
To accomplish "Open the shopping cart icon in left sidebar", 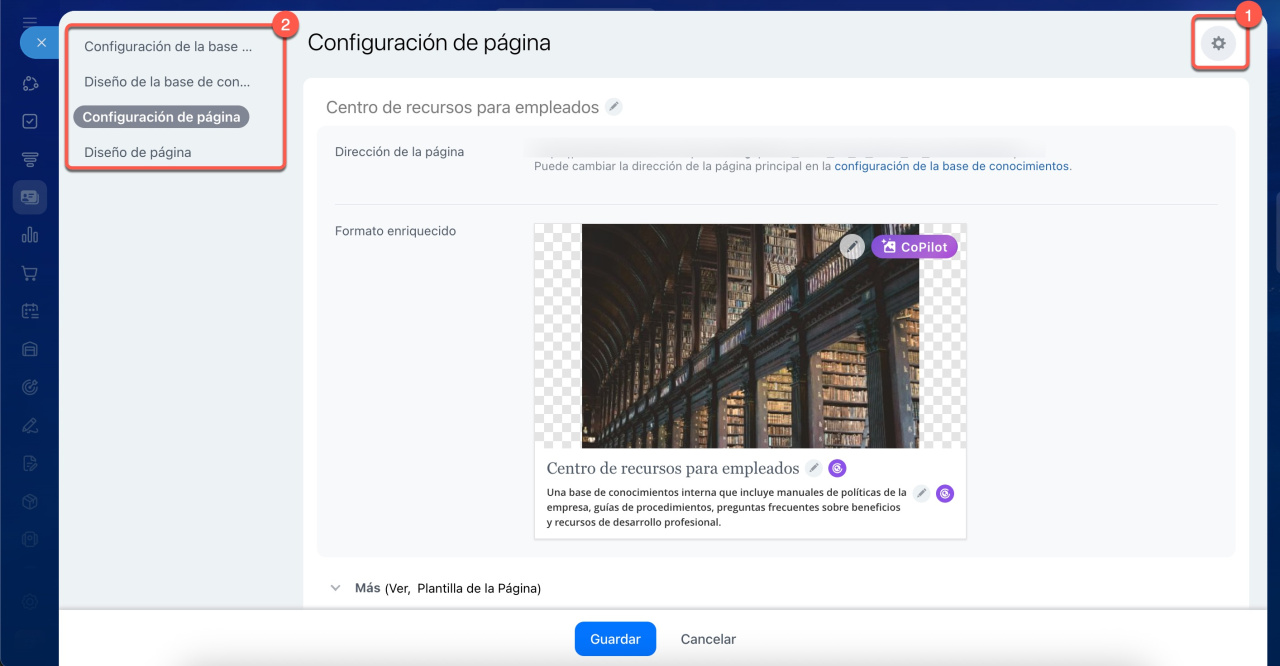I will 30,273.
